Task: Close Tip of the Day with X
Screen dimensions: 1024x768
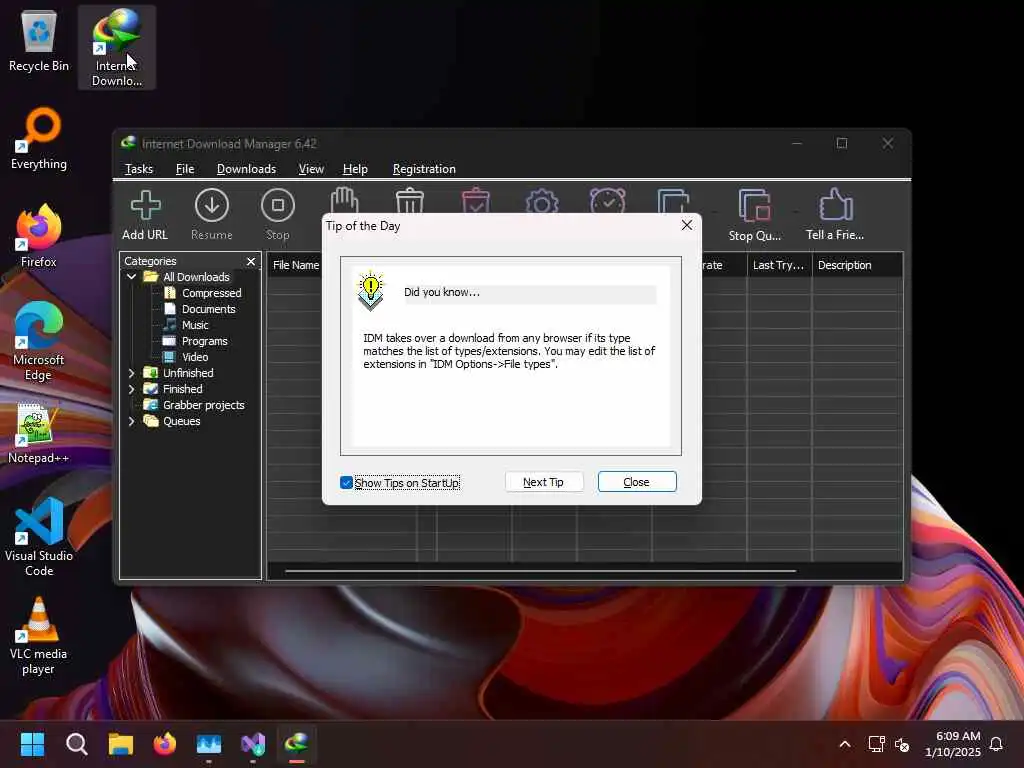Action: click(686, 225)
